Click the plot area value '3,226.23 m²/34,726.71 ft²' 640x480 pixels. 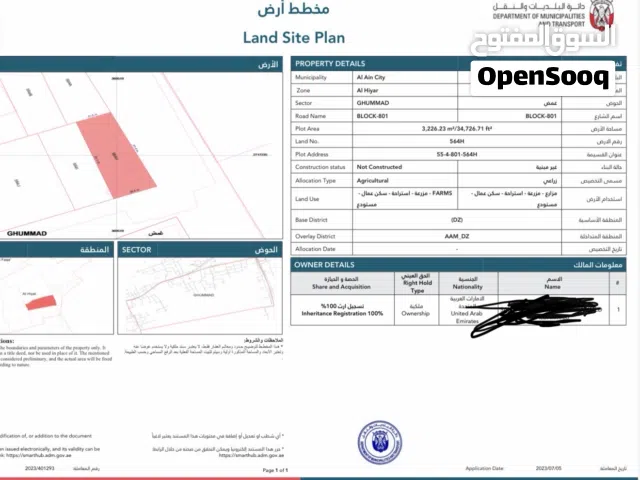tap(457, 129)
